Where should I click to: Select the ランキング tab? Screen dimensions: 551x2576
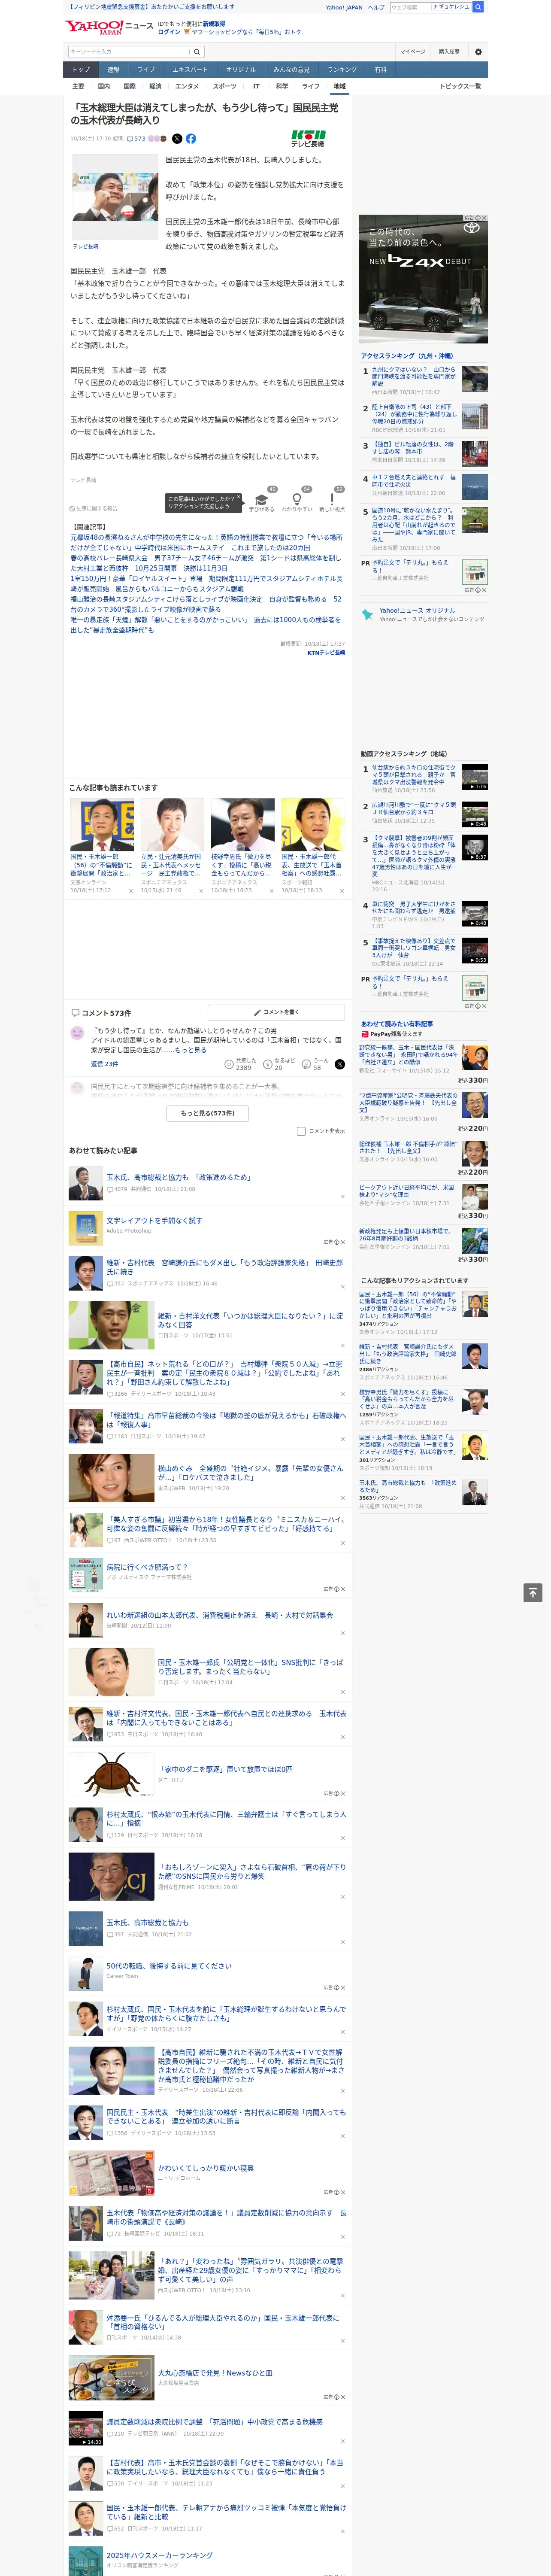[x=342, y=69]
